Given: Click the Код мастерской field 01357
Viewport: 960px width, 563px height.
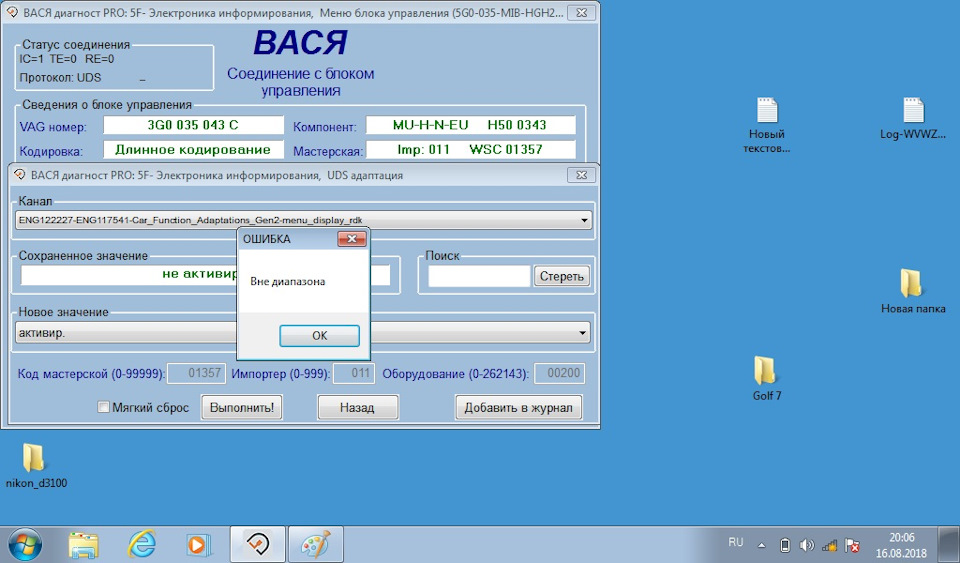Looking at the screenshot, I should (197, 373).
